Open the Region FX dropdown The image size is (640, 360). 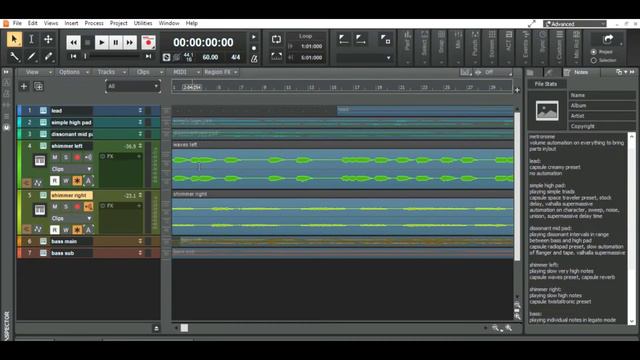click(x=221, y=72)
